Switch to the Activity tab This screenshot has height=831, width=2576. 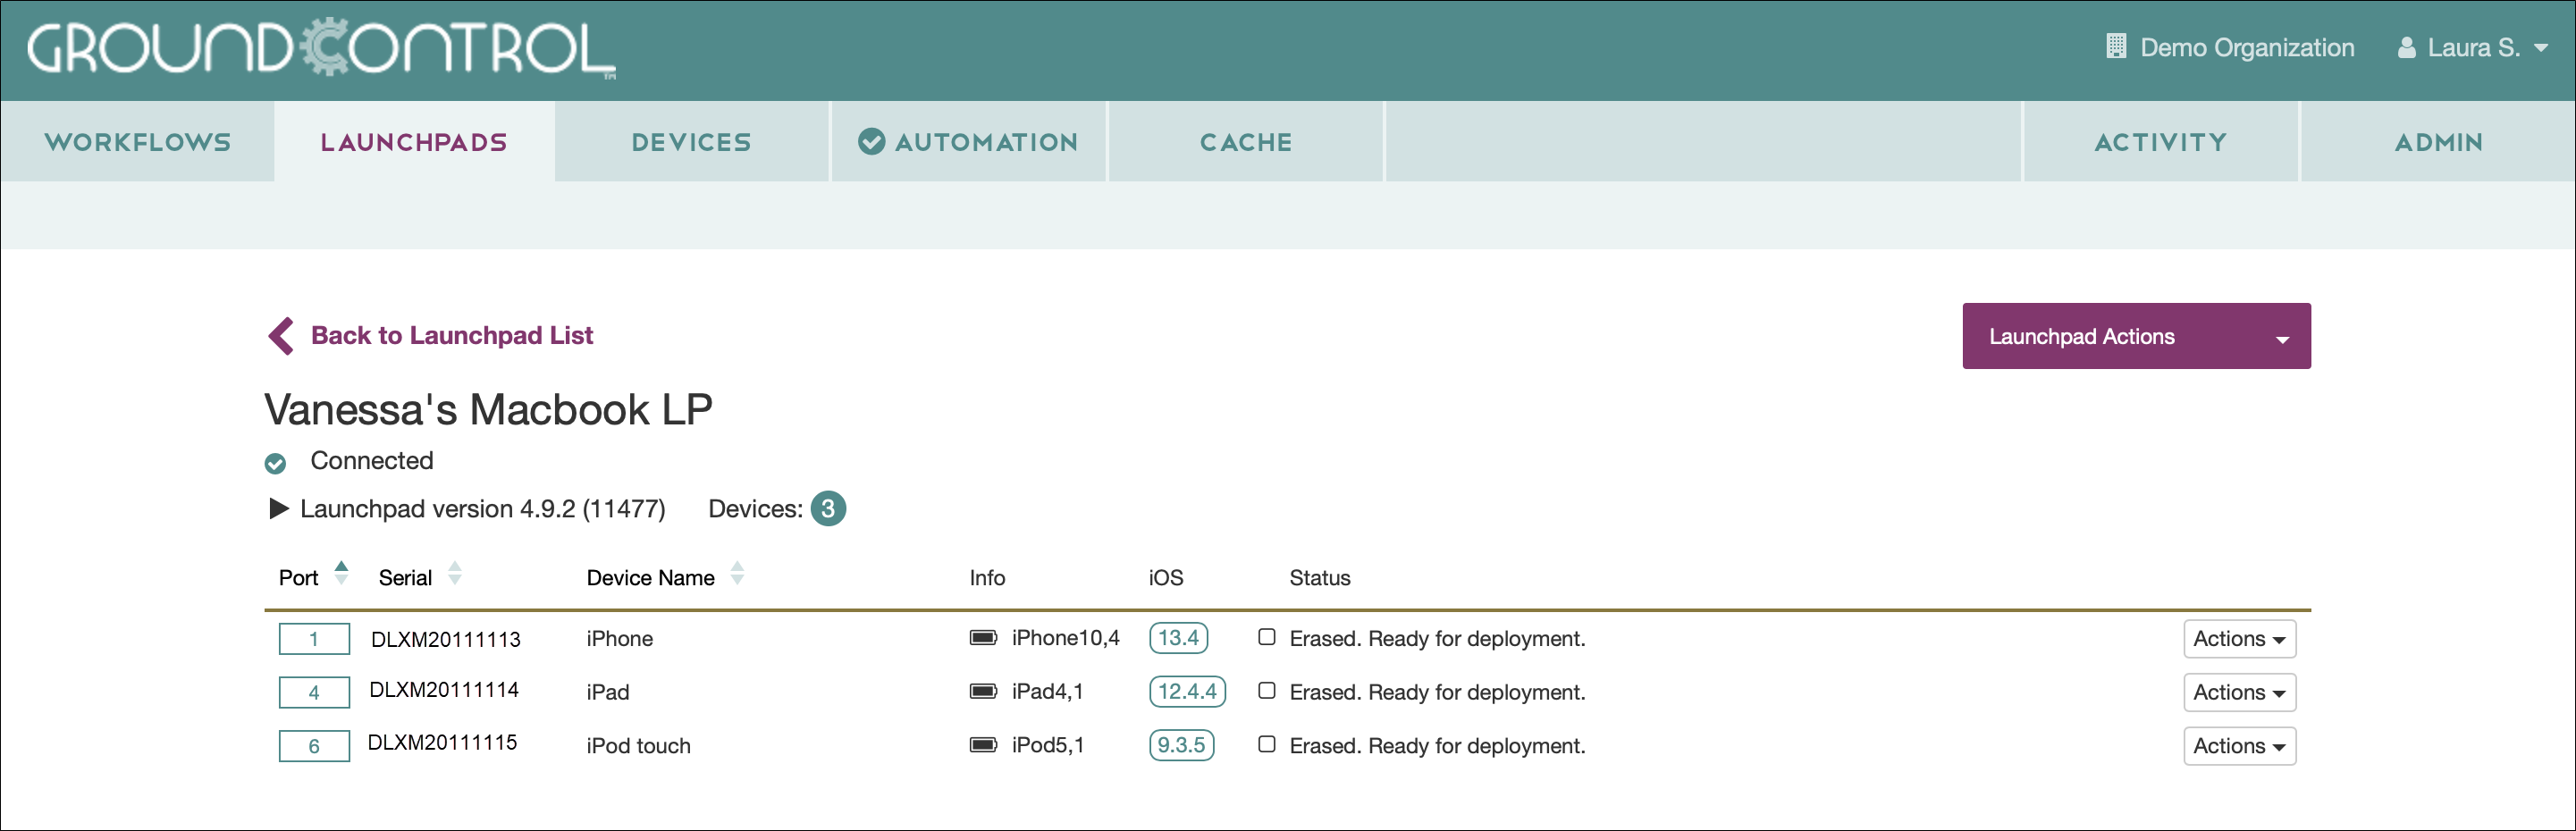[x=2161, y=142]
